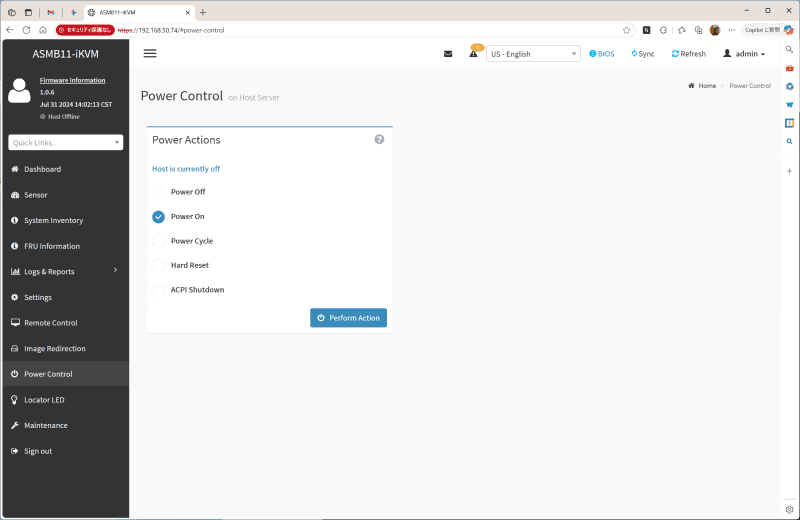Open the admin user dropdown
This screenshot has width=800, height=520.
tap(744, 54)
